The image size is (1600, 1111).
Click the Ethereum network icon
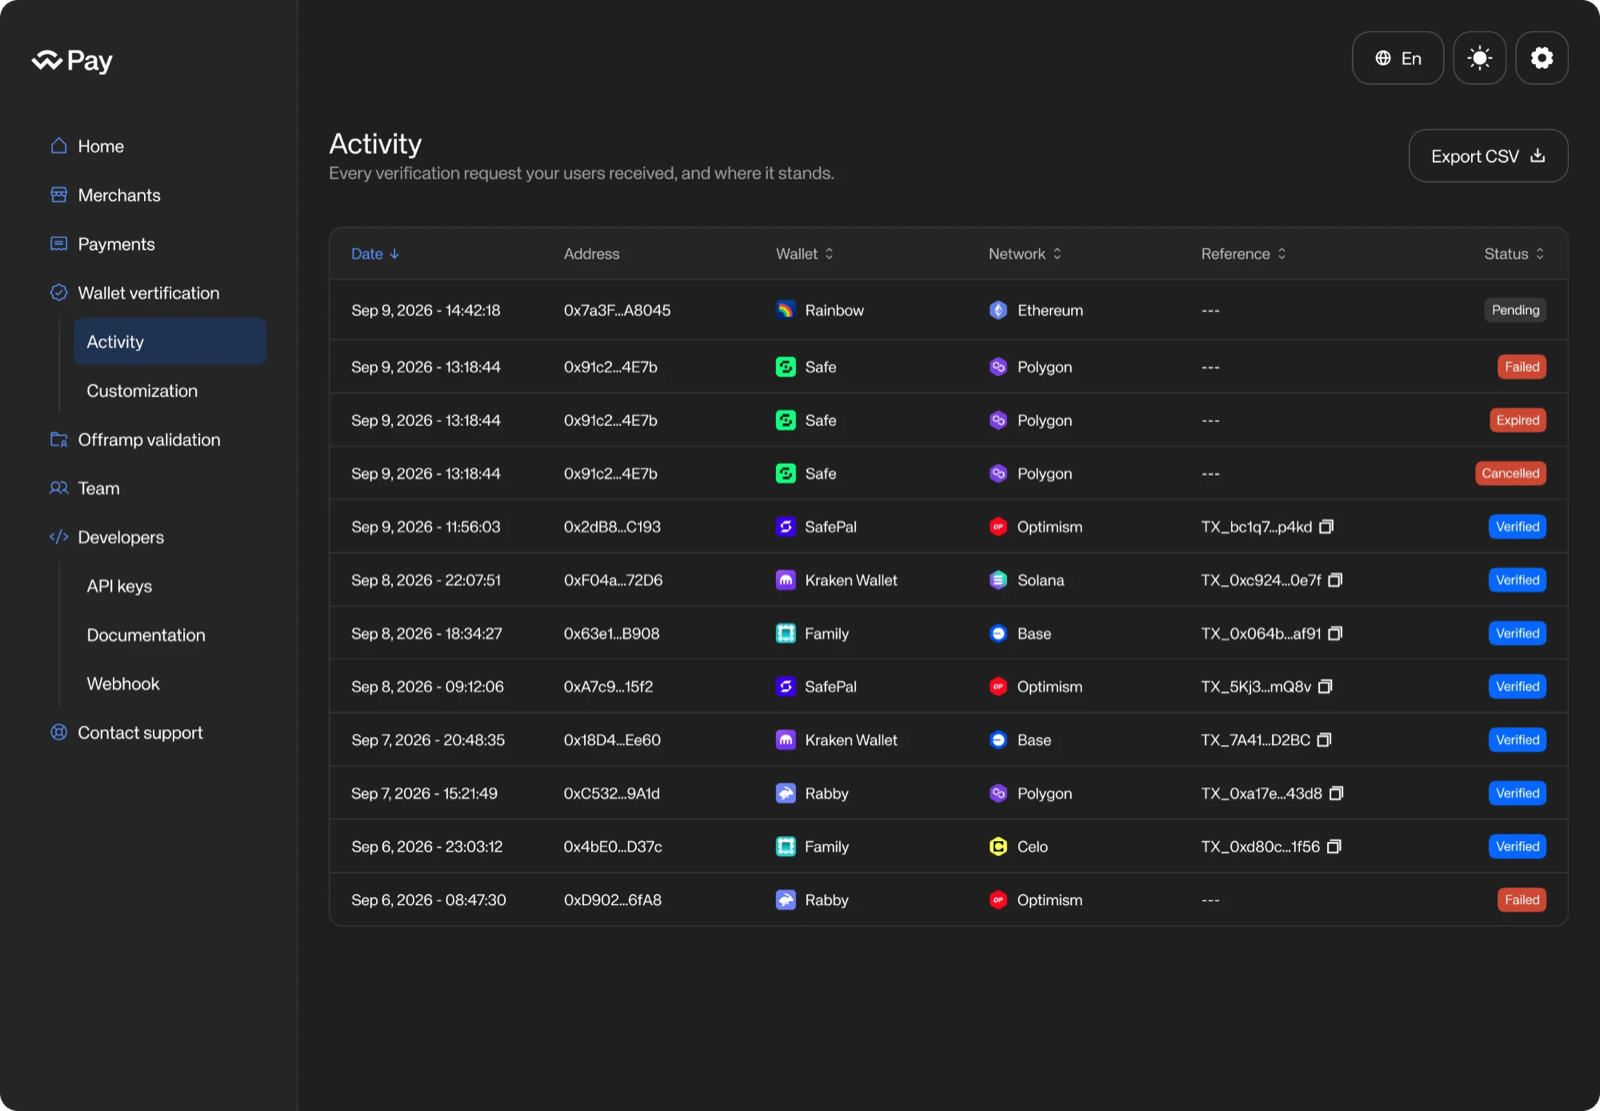(x=998, y=310)
